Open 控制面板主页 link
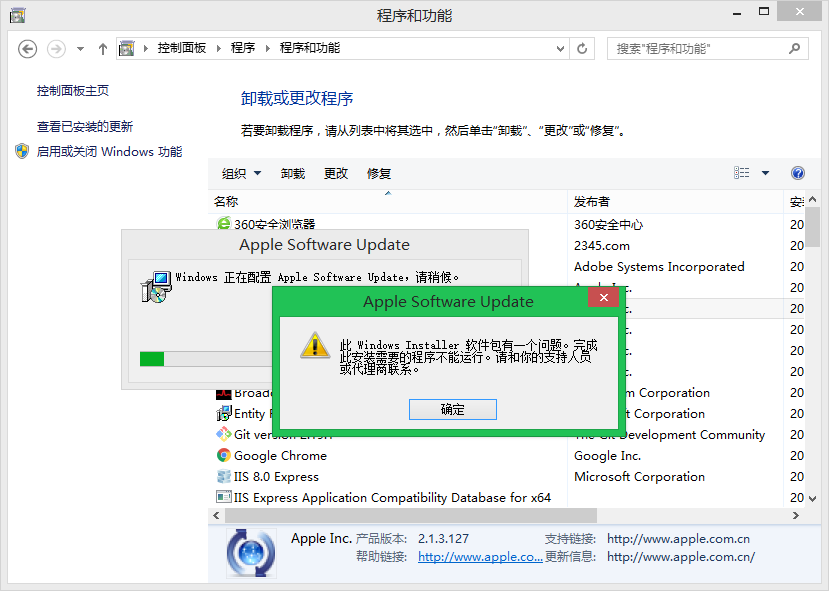The image size is (829, 591). (73, 91)
